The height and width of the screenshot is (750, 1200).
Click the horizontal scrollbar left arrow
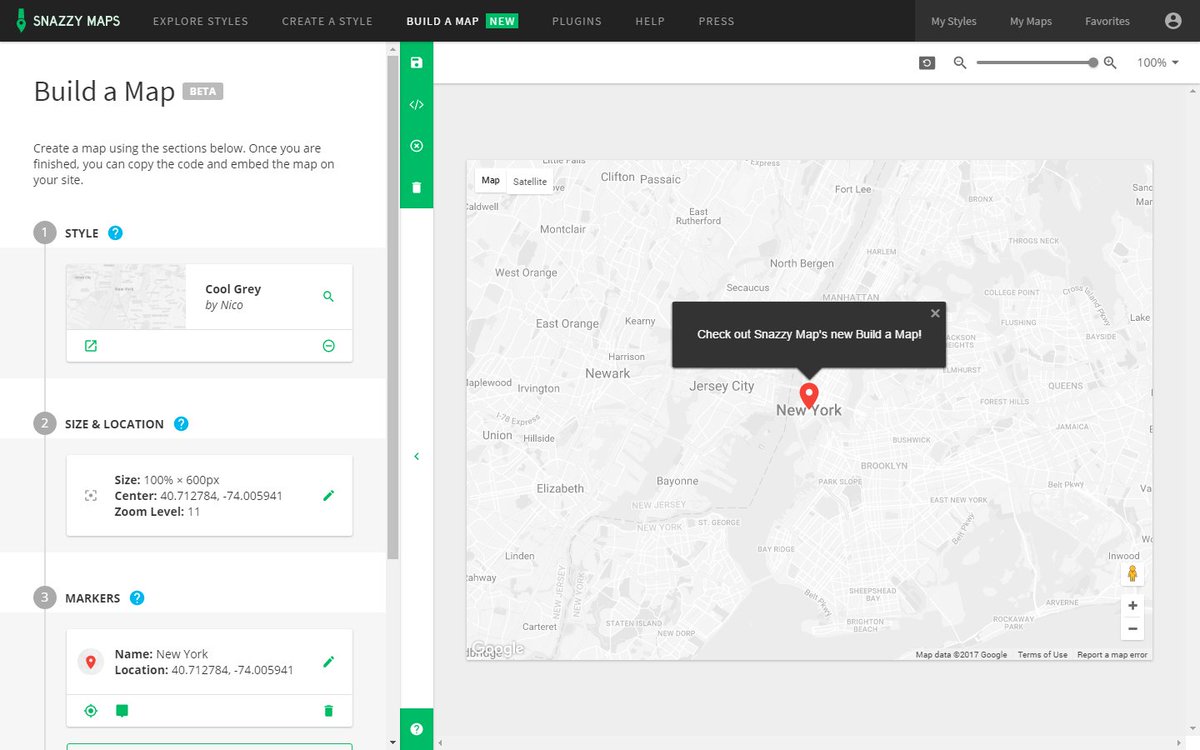(x=440, y=743)
